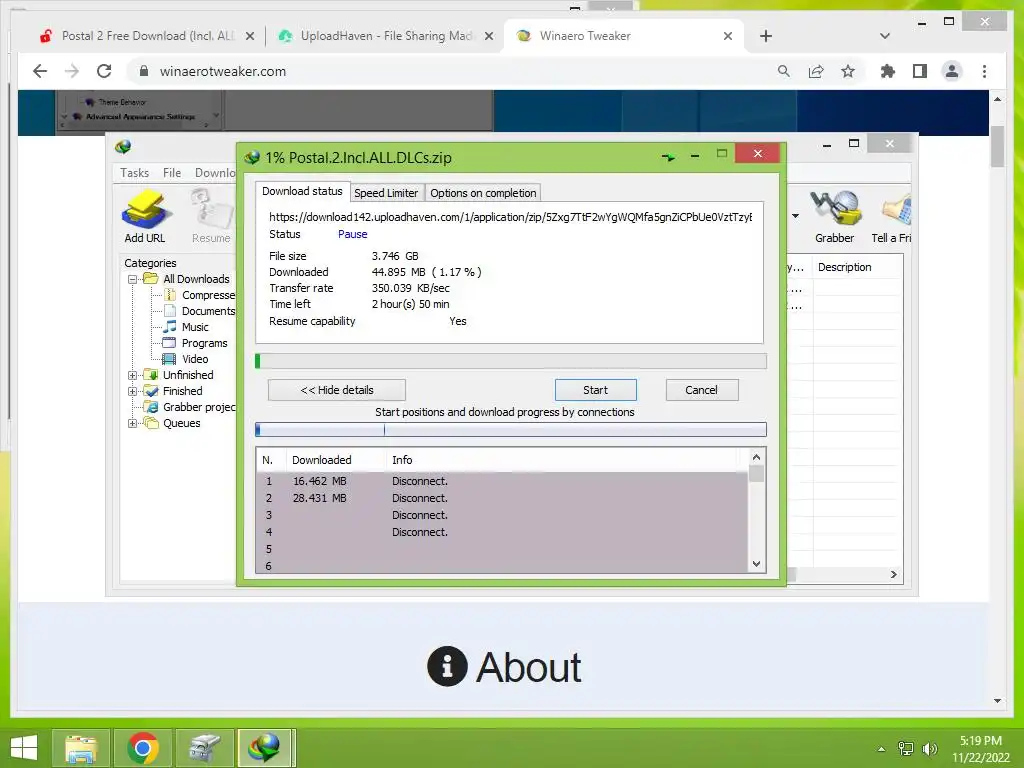Click the network icon in system tray

(x=906, y=749)
